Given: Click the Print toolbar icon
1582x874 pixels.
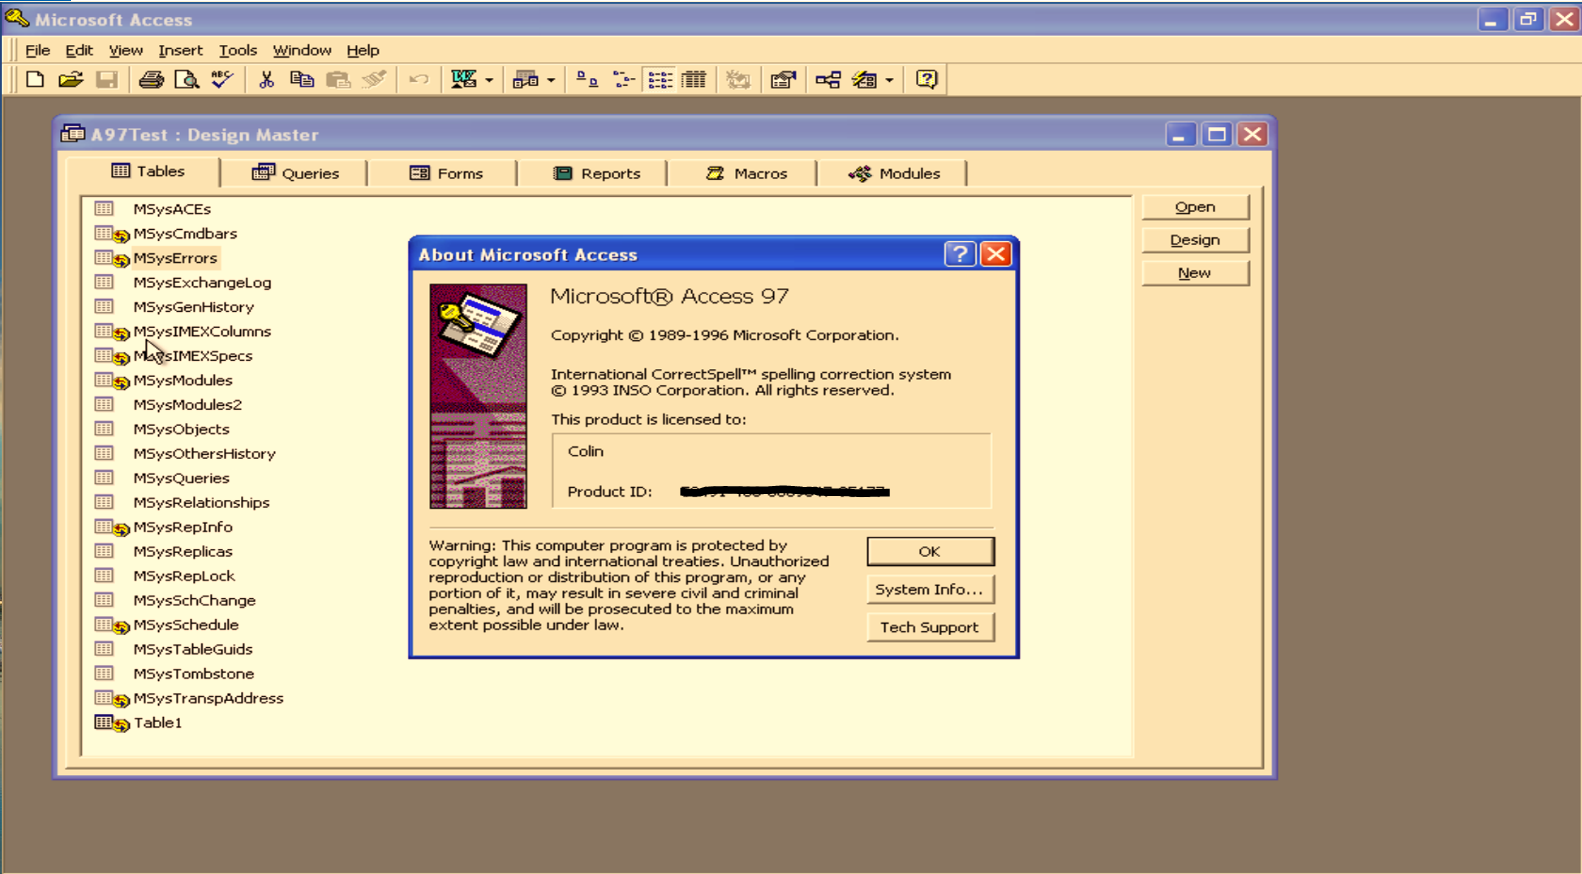Looking at the screenshot, I should click(151, 80).
